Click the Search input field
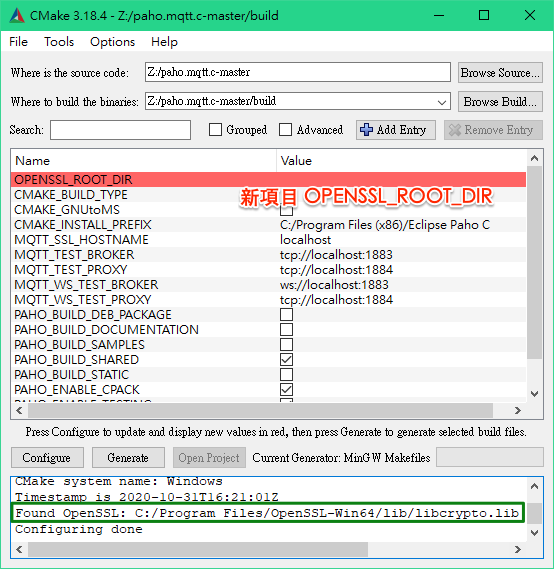 120,130
